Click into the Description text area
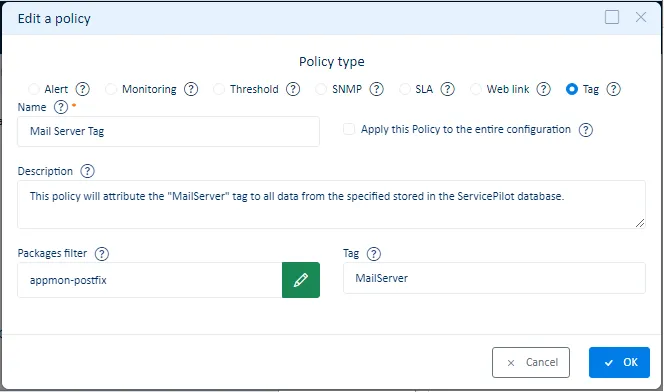Screen dimensions: 664x392 [332, 205]
